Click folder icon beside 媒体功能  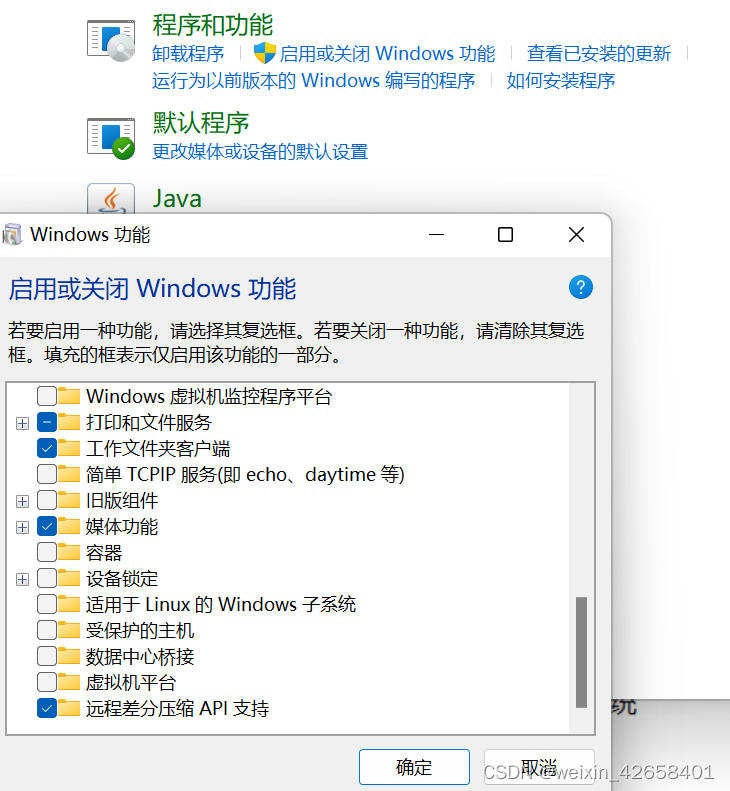pos(69,526)
